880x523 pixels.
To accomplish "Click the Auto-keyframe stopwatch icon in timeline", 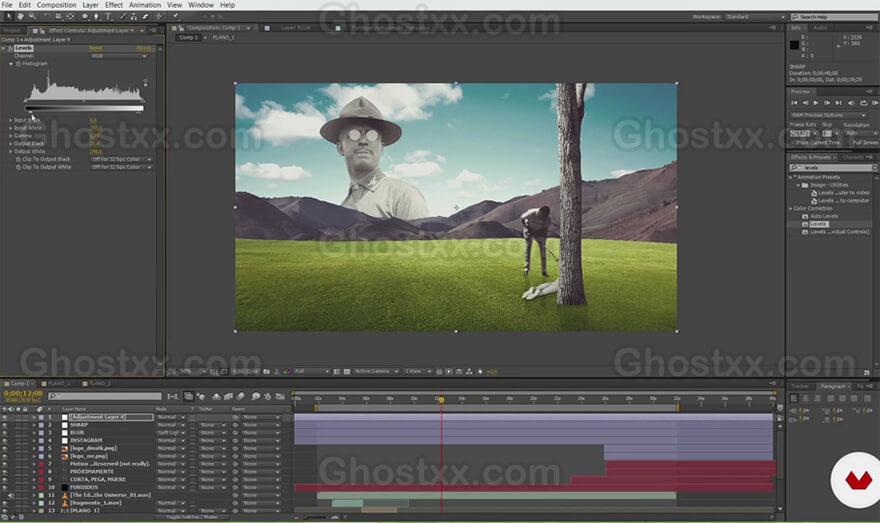I will (x=268, y=396).
